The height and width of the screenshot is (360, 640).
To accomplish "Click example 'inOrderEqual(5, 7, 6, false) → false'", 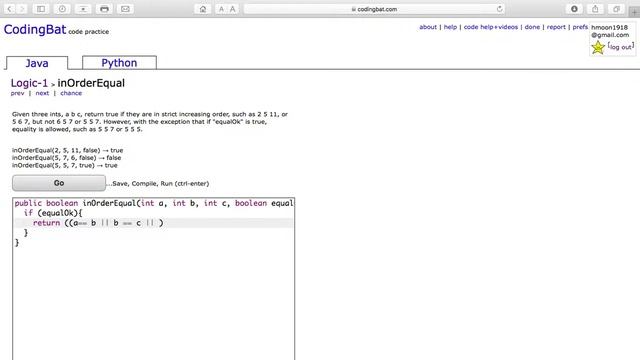I will pos(67,158).
